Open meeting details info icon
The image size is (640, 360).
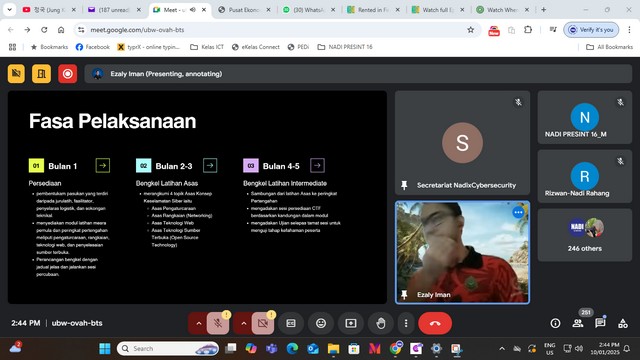555,323
